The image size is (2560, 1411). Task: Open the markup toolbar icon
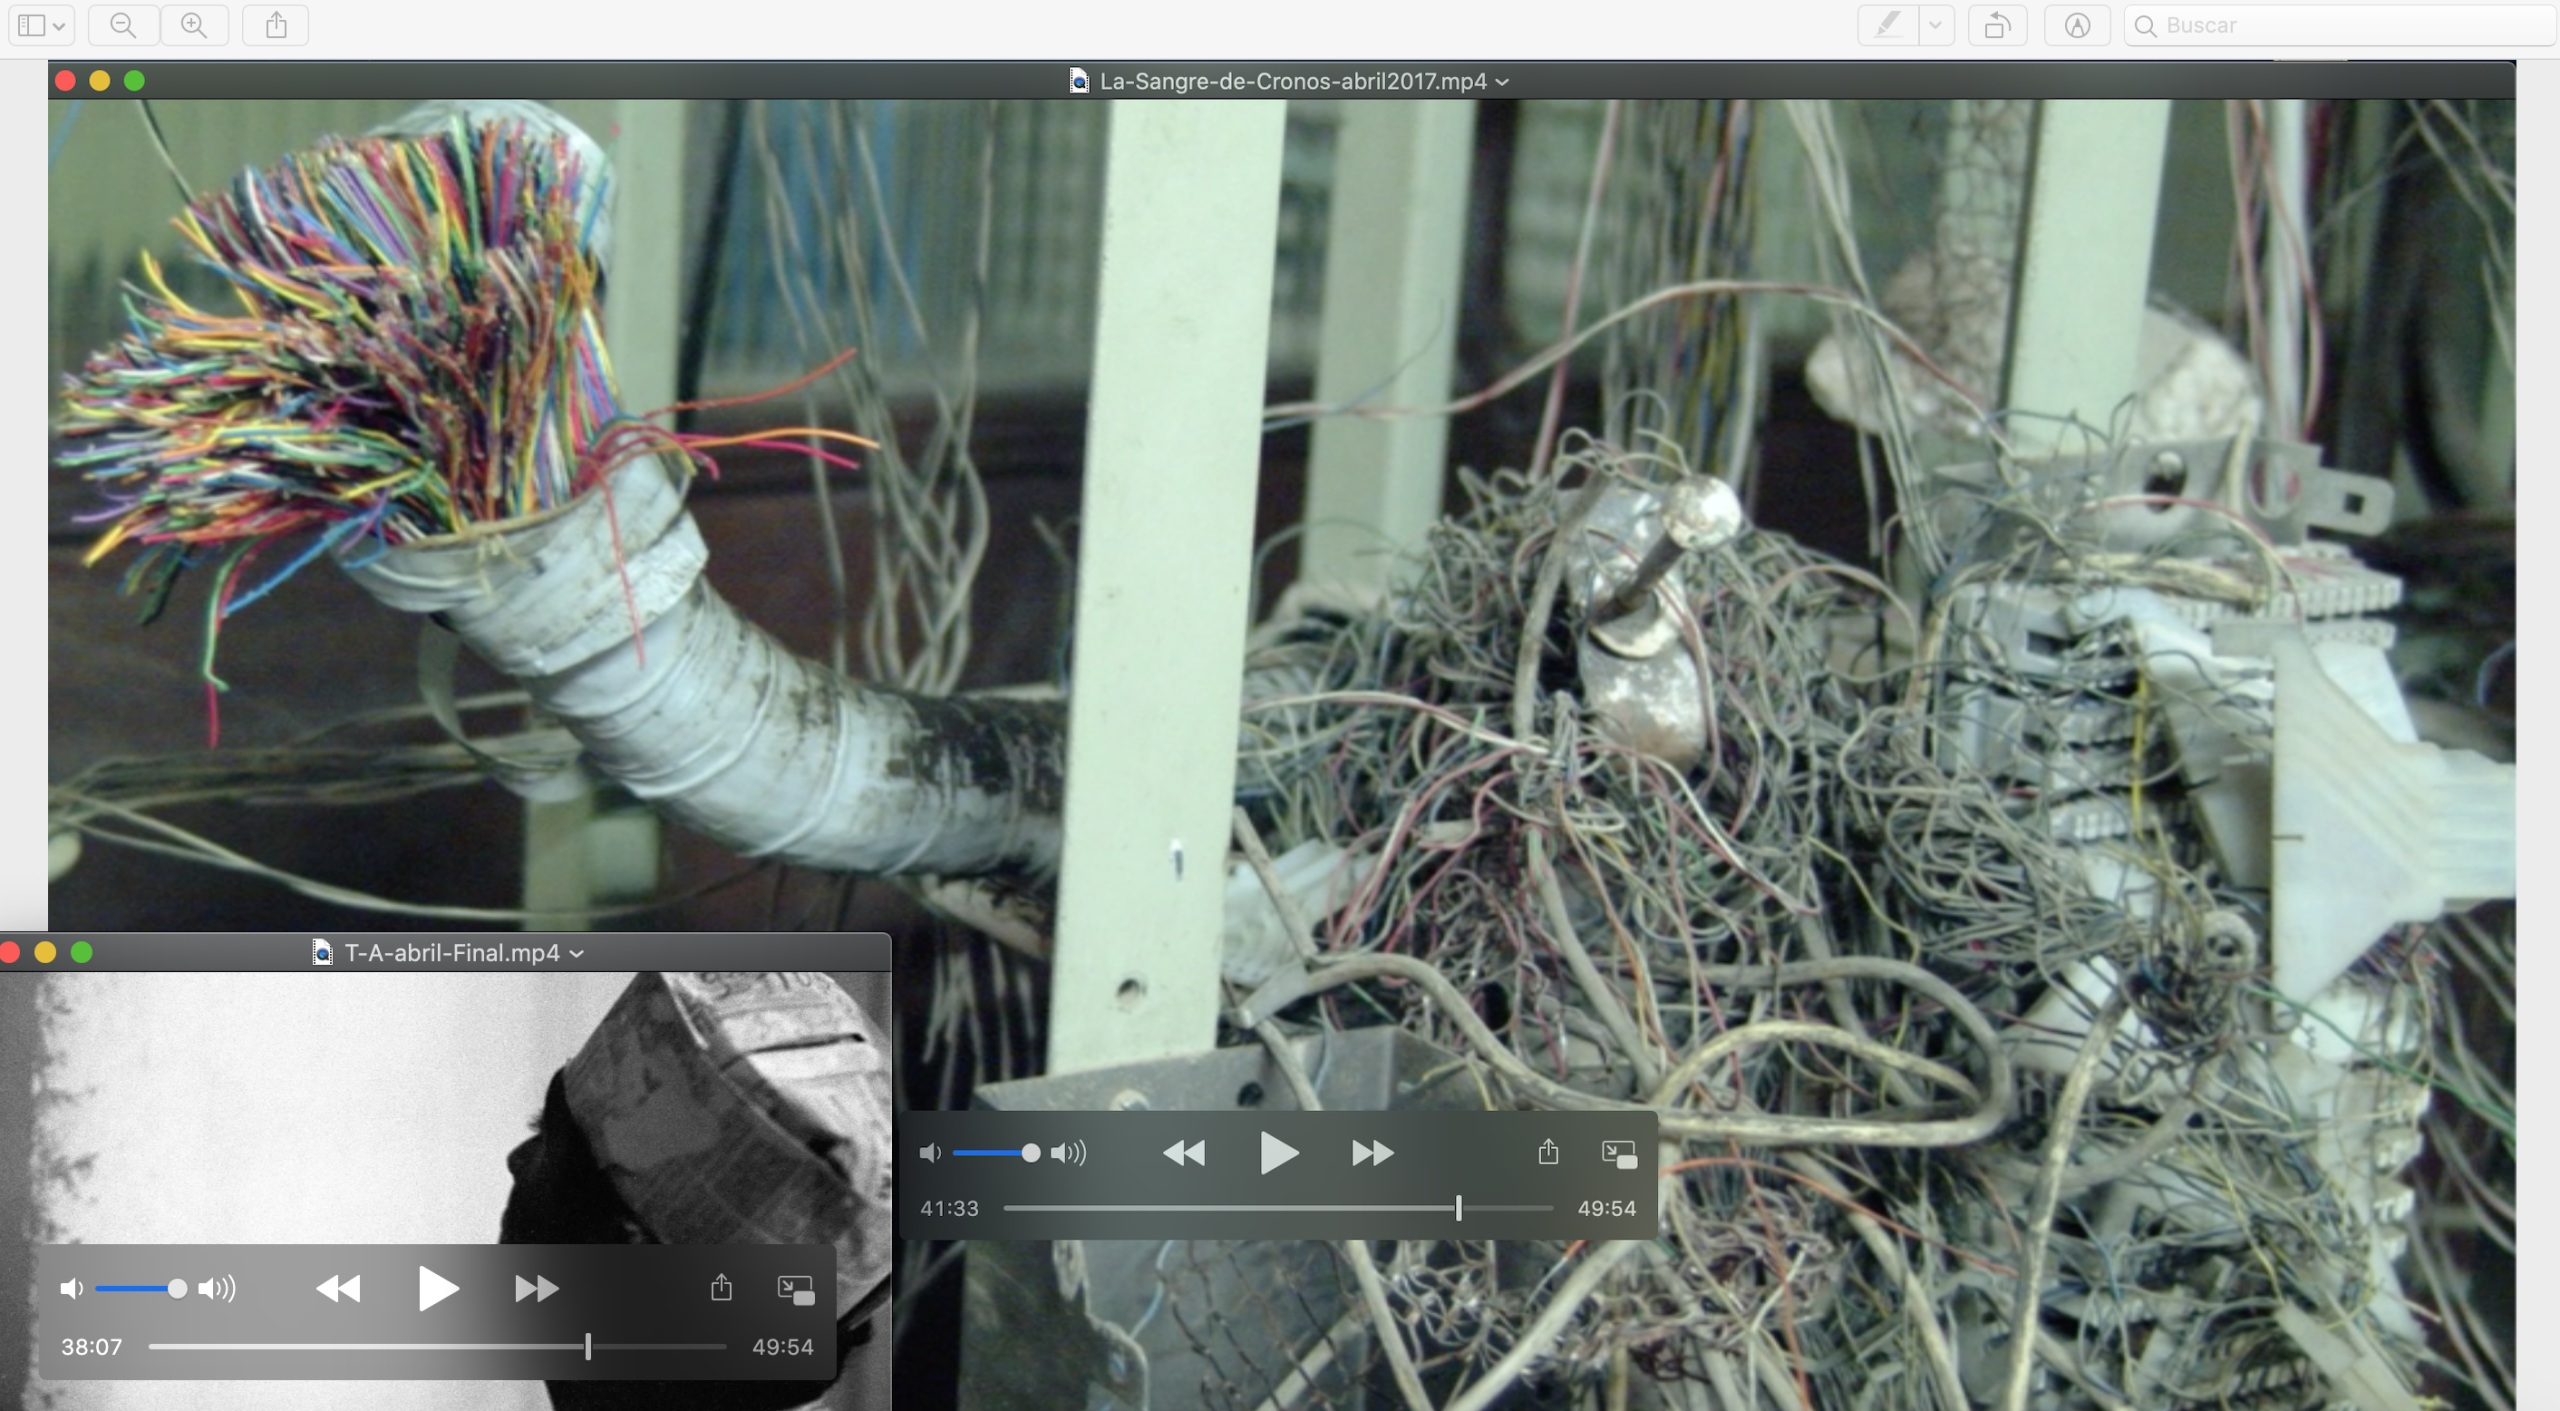coord(2077,25)
